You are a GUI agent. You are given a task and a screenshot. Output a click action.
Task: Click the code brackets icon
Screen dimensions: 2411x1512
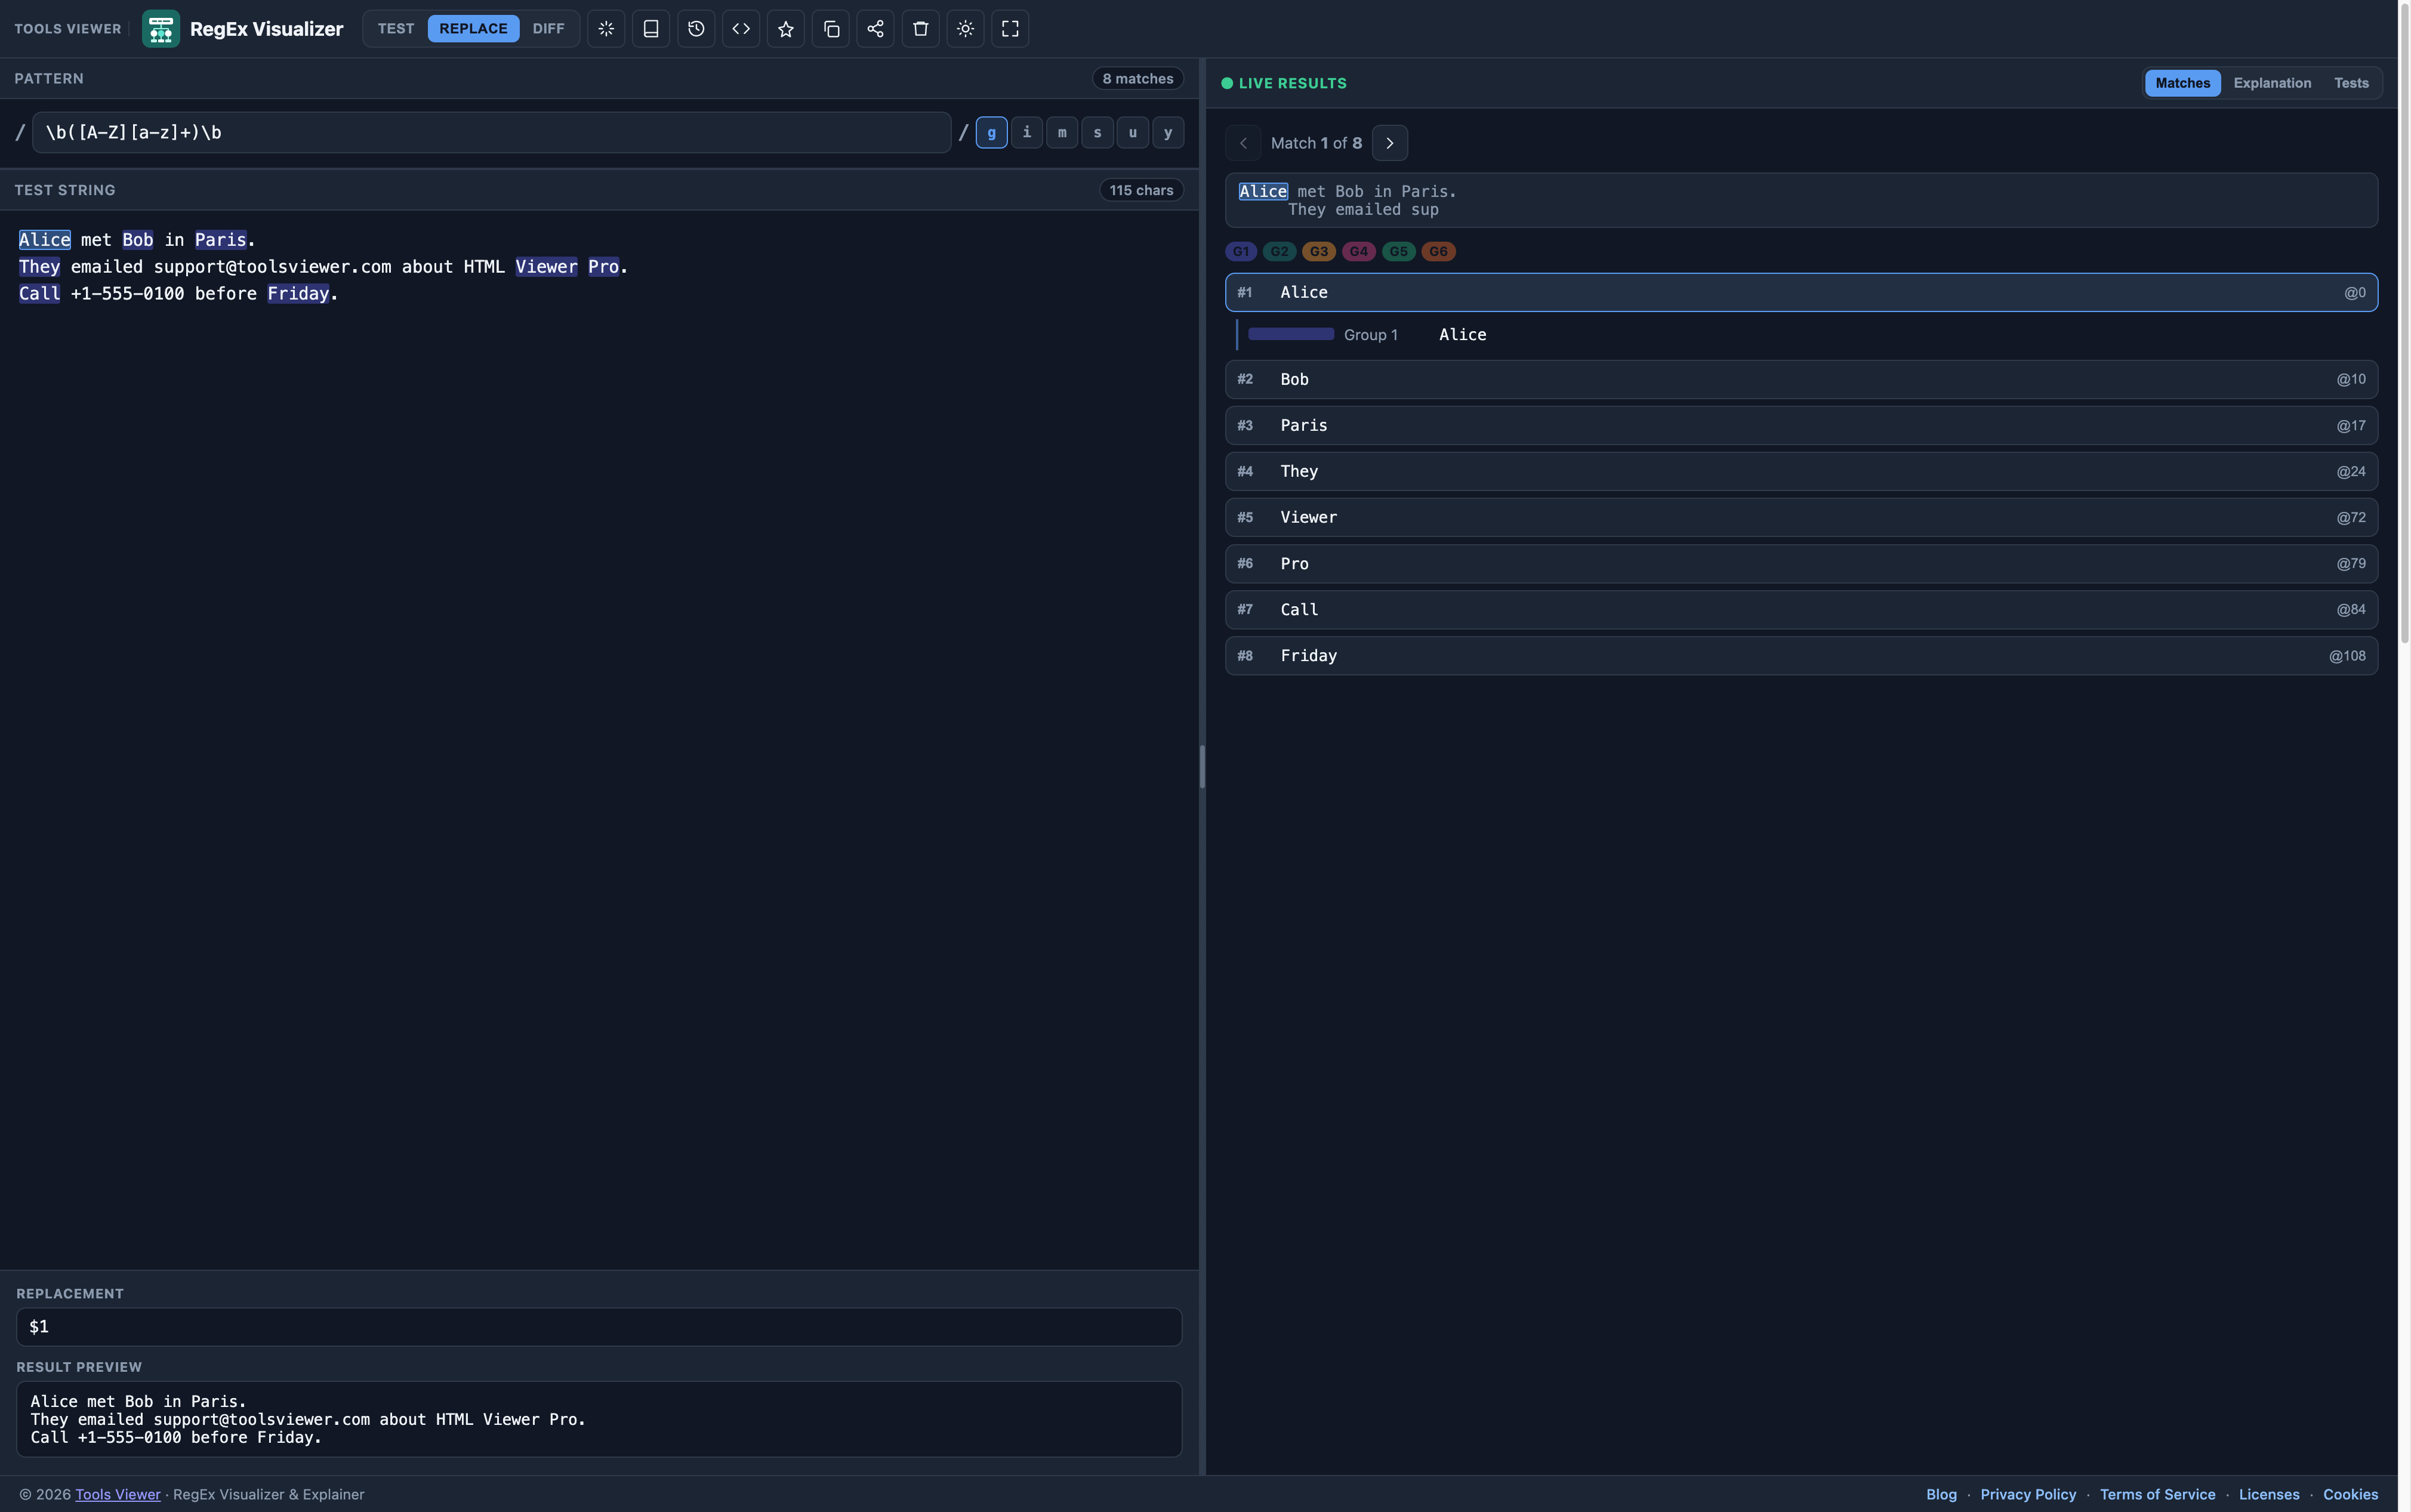(741, 29)
